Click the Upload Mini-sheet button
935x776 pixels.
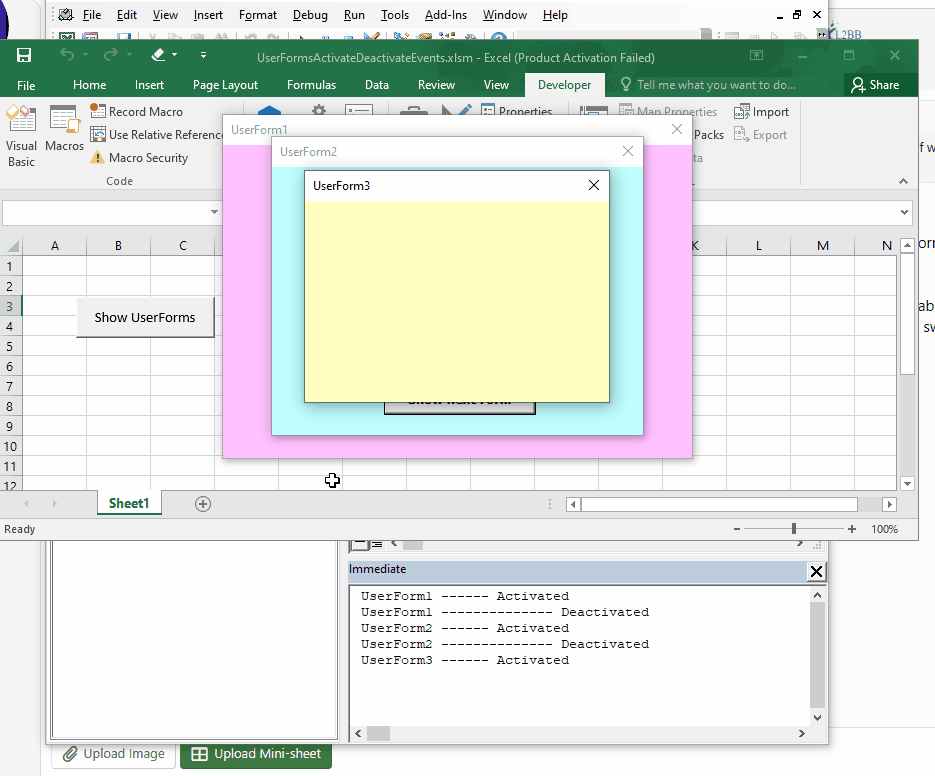point(256,754)
